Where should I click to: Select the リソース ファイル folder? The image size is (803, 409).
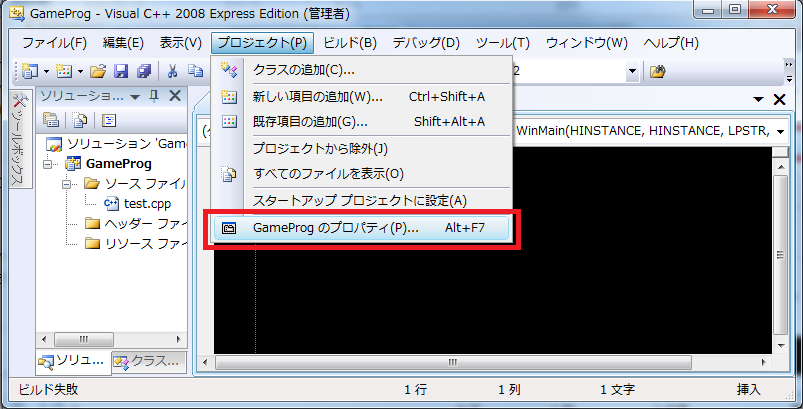pyautogui.click(x=136, y=243)
